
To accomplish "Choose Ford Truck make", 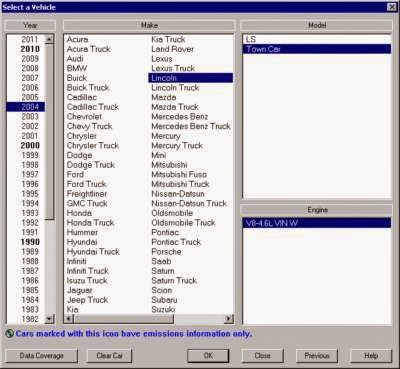I will click(86, 184).
